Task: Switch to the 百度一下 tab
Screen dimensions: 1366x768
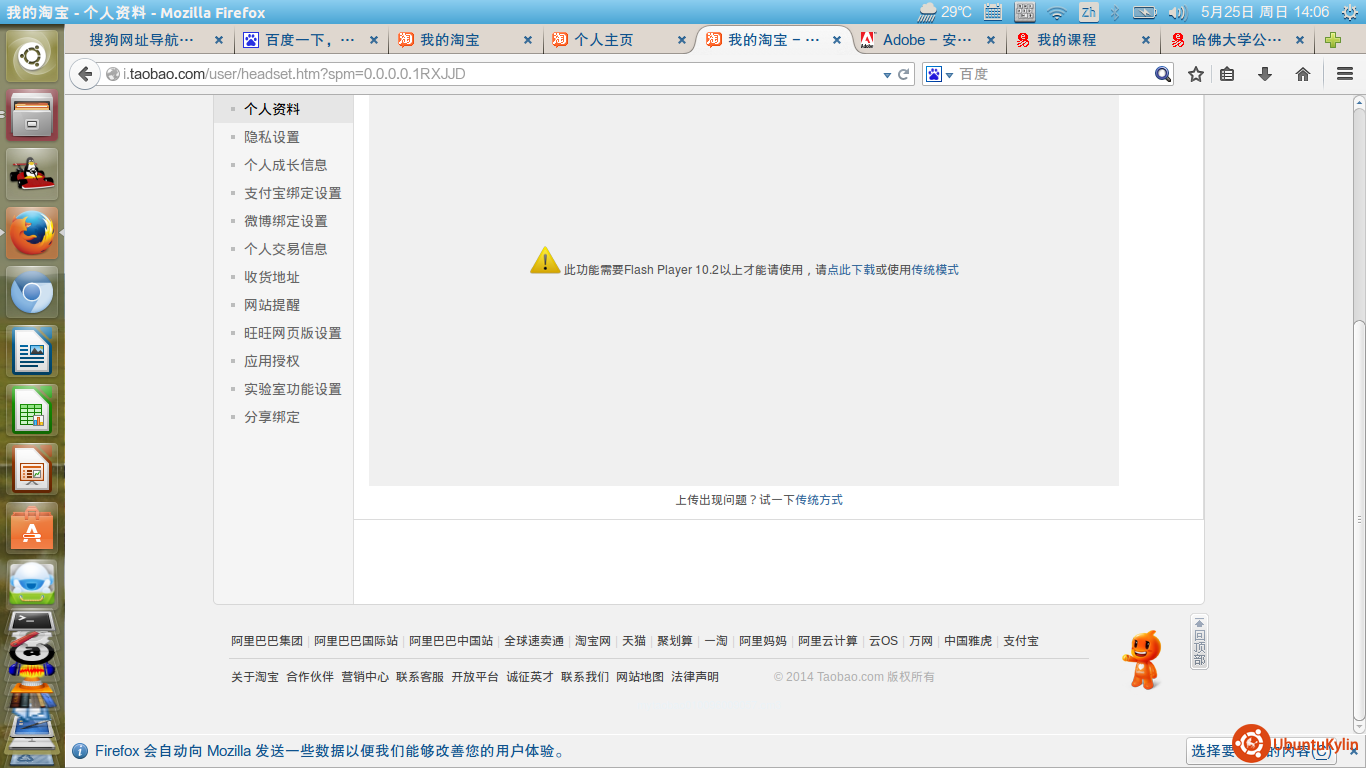Action: click(x=309, y=40)
